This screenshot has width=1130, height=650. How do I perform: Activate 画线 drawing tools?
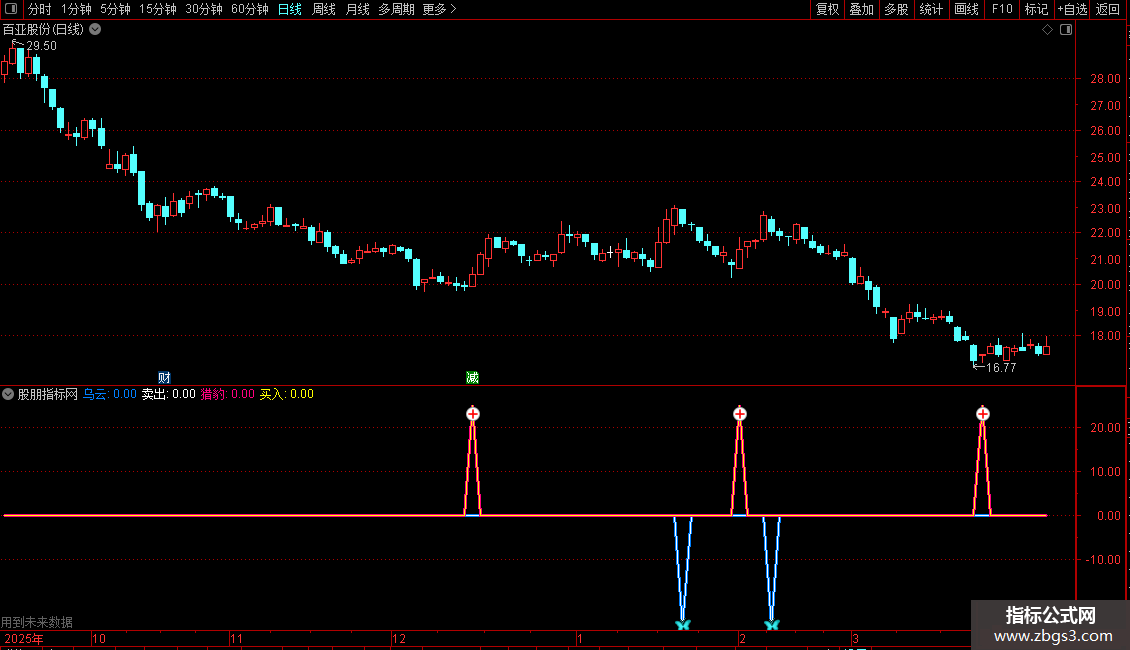[x=966, y=9]
